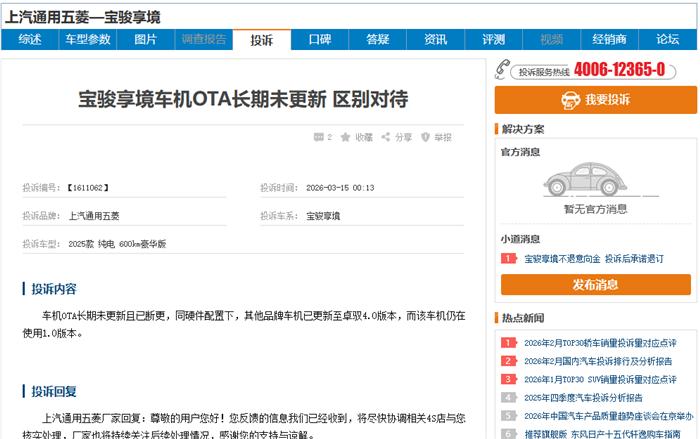Click the 分享 share icon
The width and height of the screenshot is (700, 439).
(385, 137)
